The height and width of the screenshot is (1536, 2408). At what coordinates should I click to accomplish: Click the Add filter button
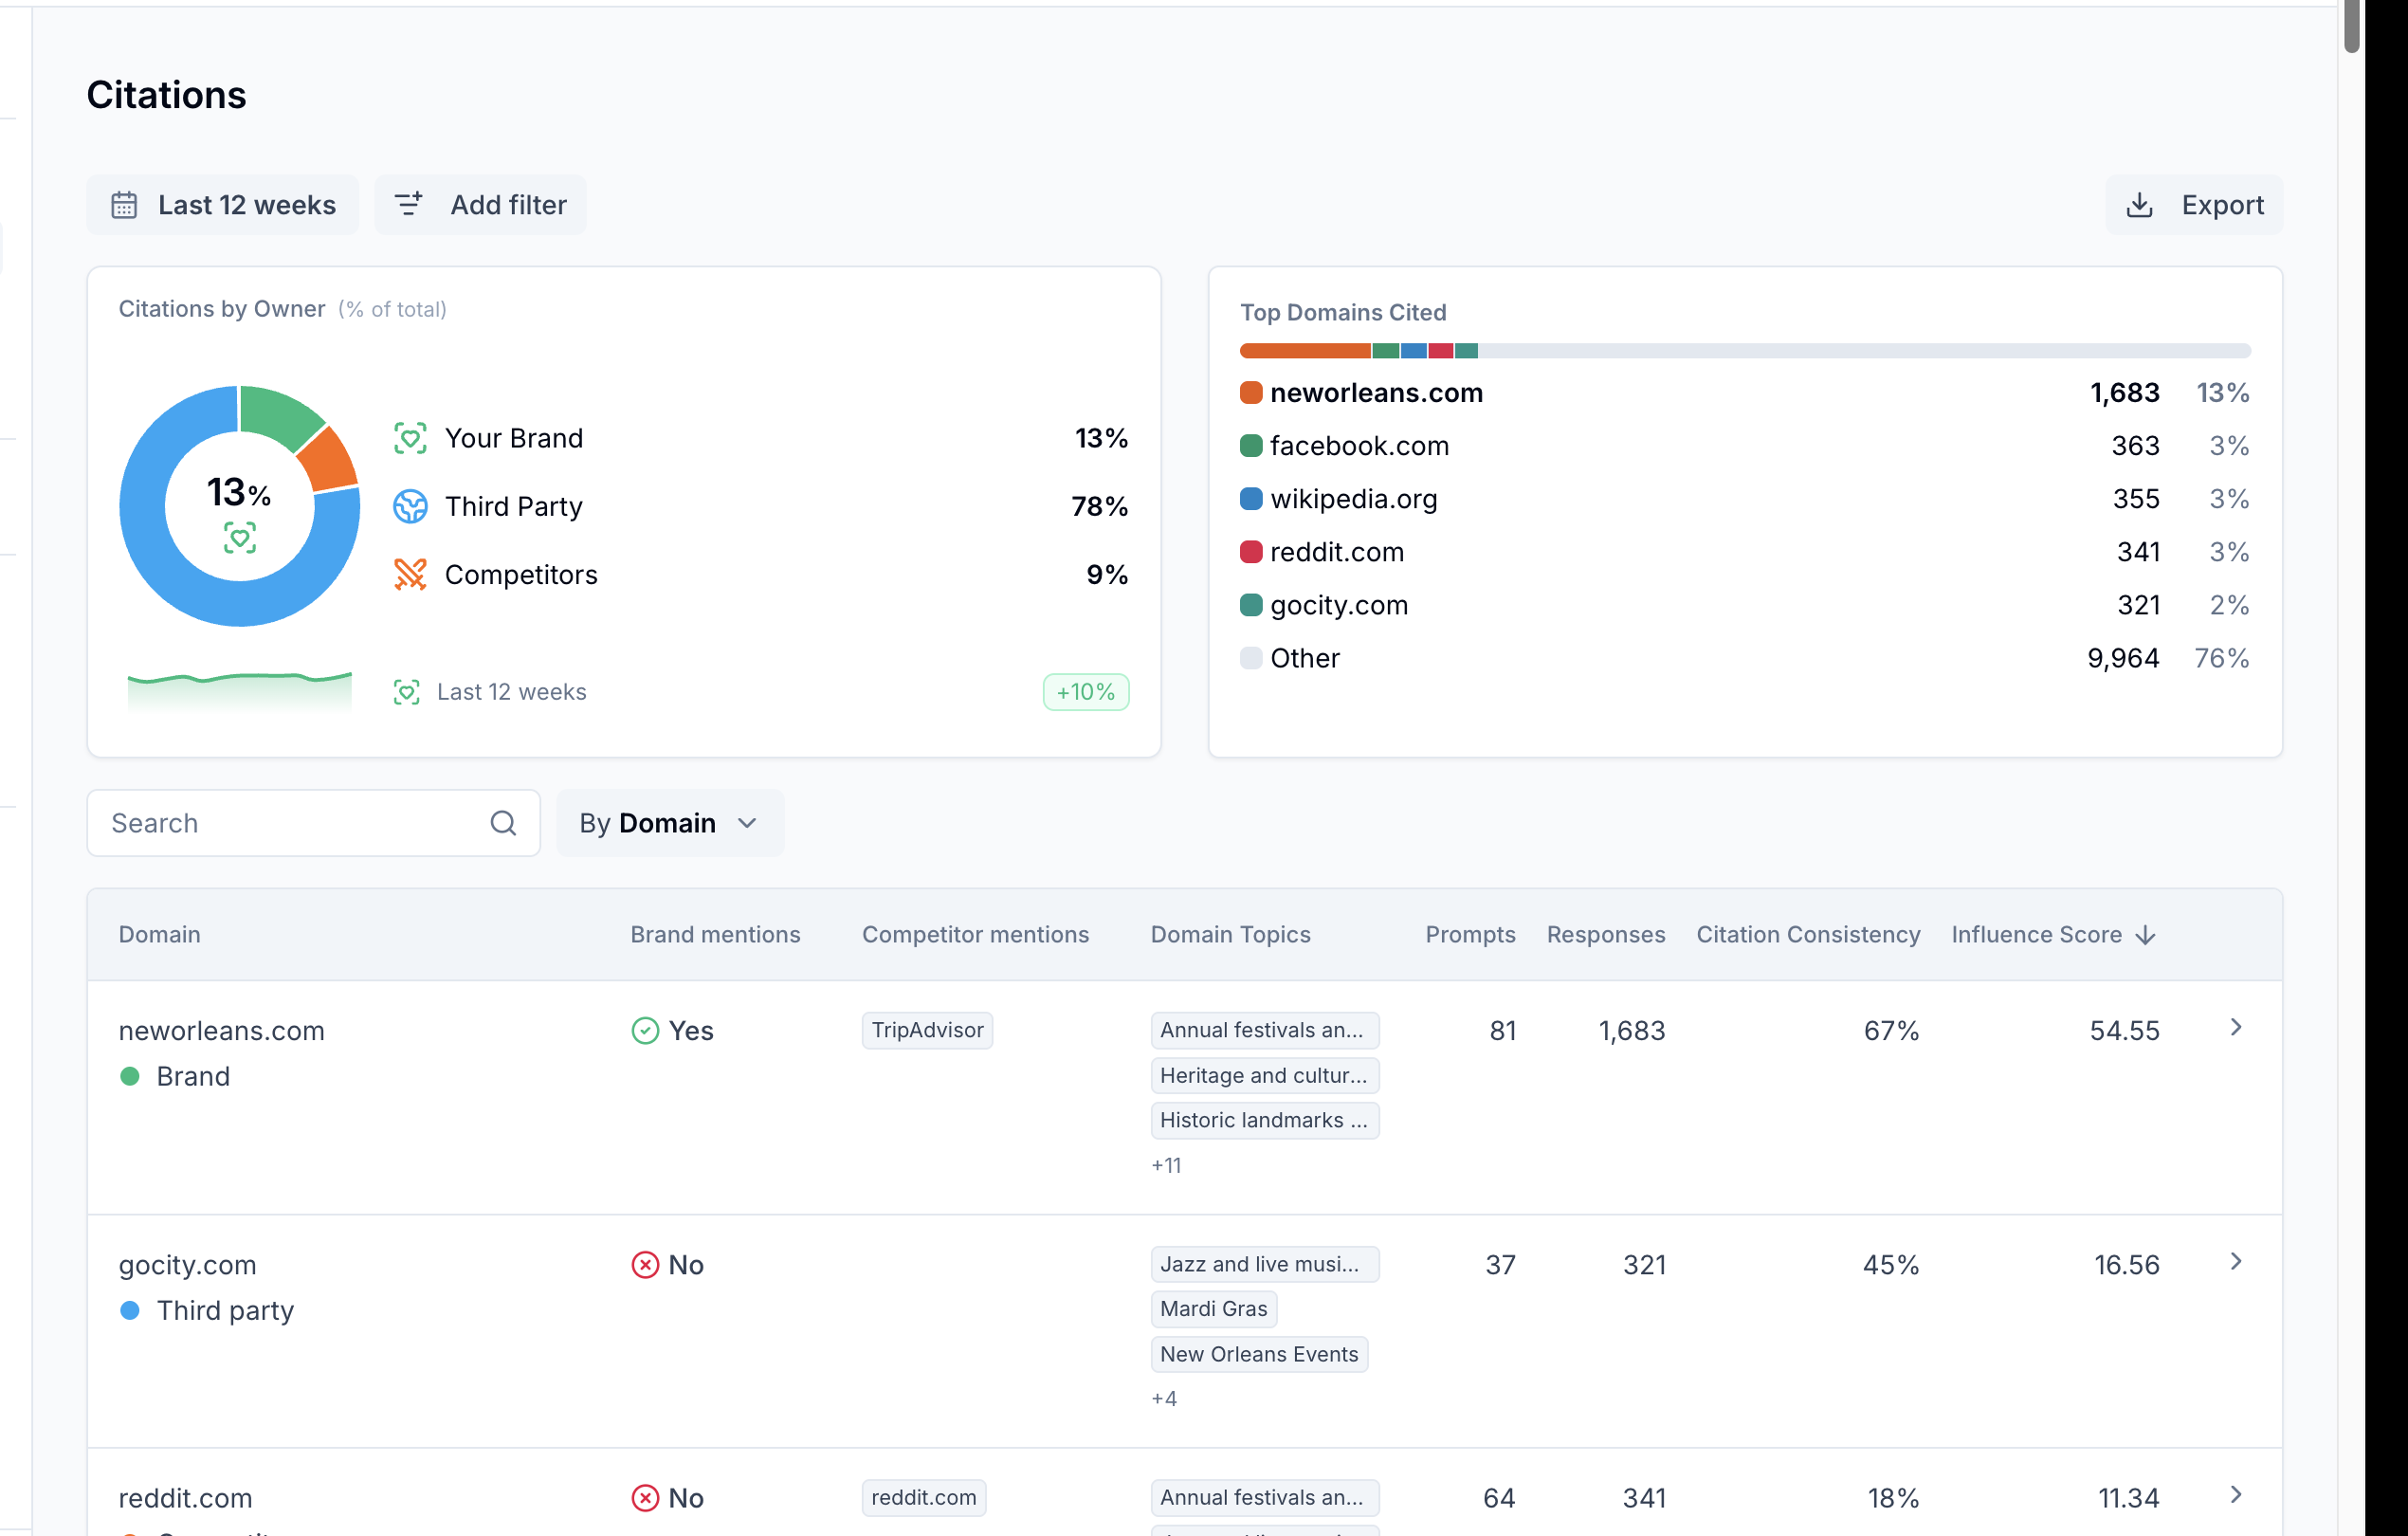[x=480, y=205]
